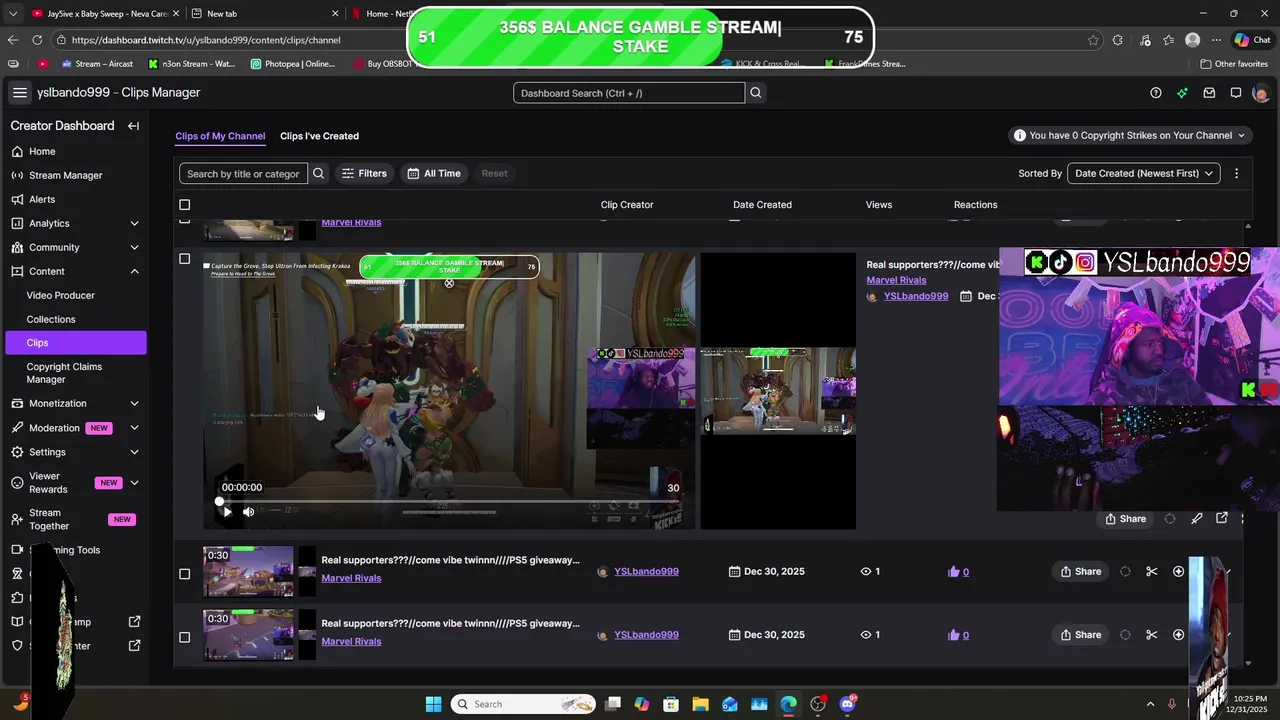This screenshot has width=1280, height=720.
Task: Open the whispers chat bubble icon
Action: 1236,93
